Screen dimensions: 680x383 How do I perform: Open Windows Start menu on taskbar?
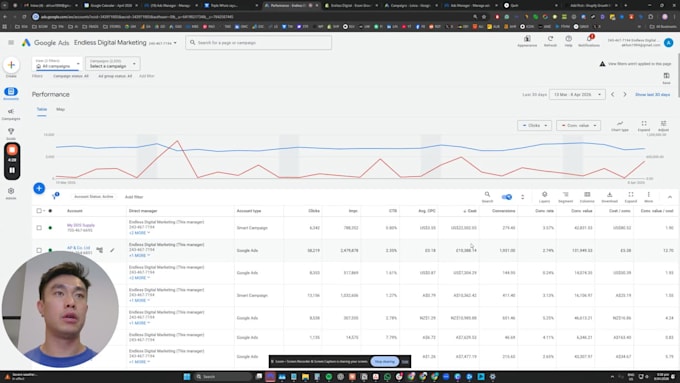[x=187, y=376]
